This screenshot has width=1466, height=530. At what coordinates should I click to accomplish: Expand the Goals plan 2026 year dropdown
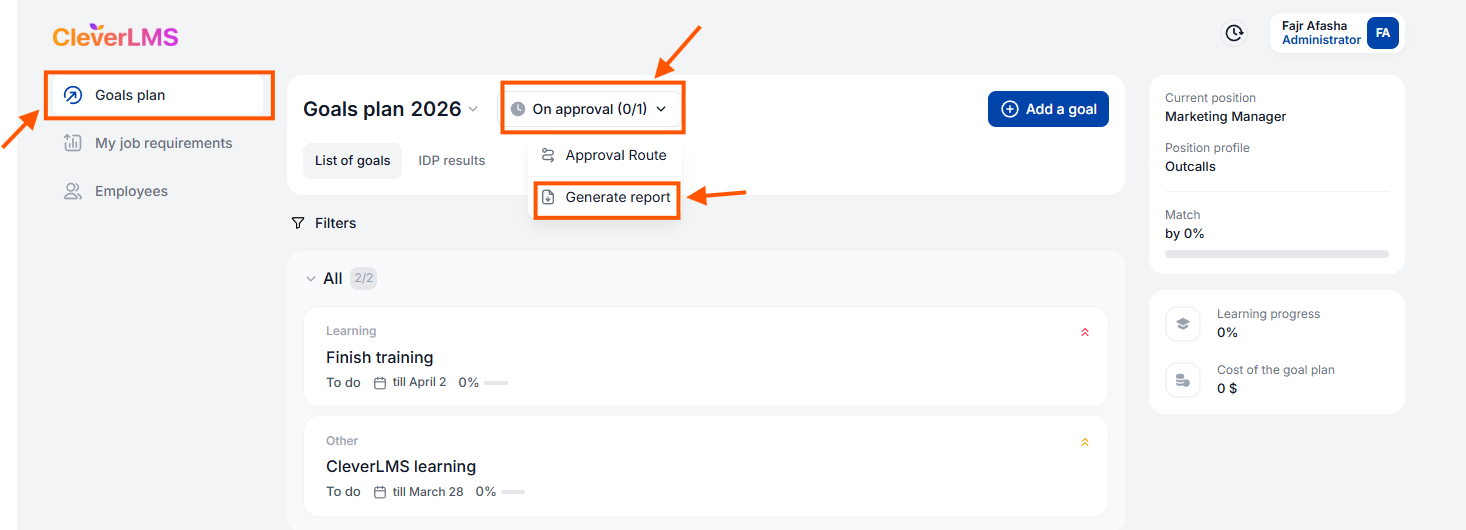pos(473,109)
